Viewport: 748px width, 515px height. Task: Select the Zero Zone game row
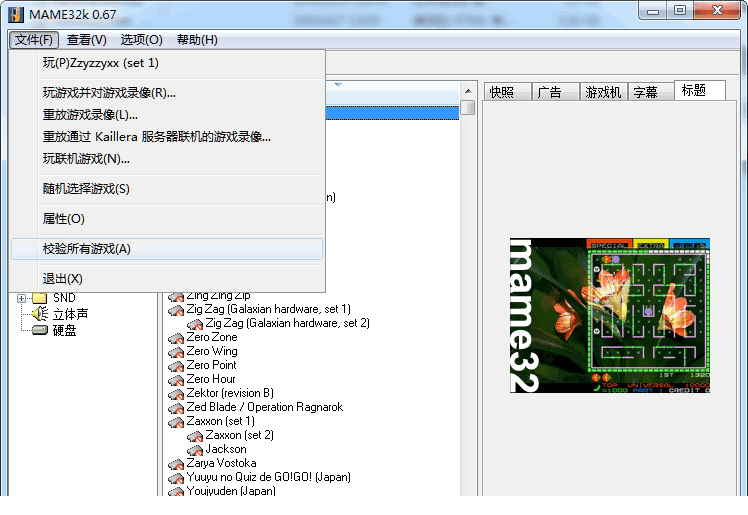pyautogui.click(x=212, y=337)
